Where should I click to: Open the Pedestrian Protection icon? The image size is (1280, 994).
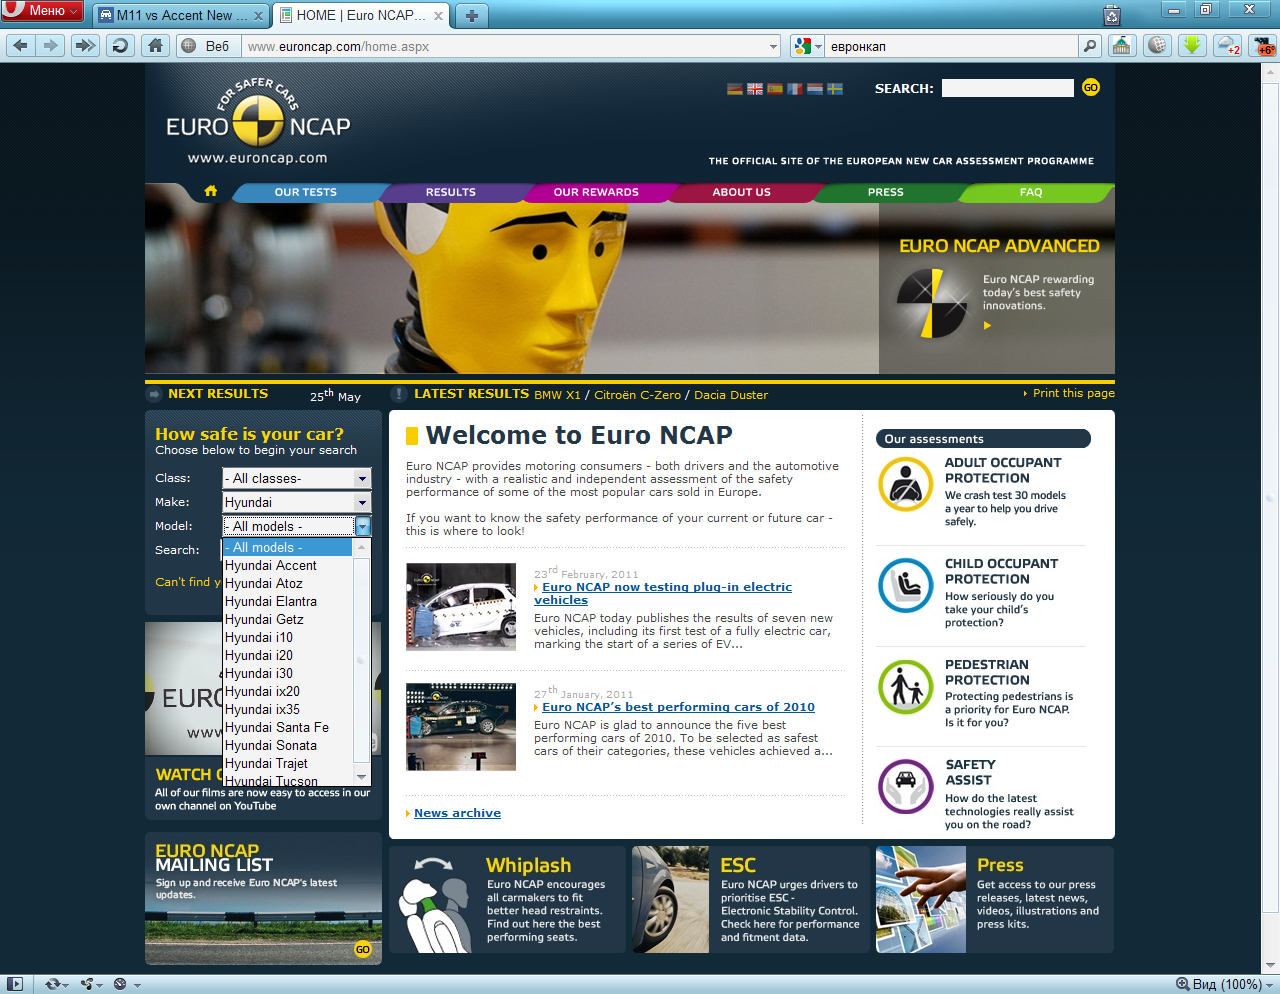905,687
